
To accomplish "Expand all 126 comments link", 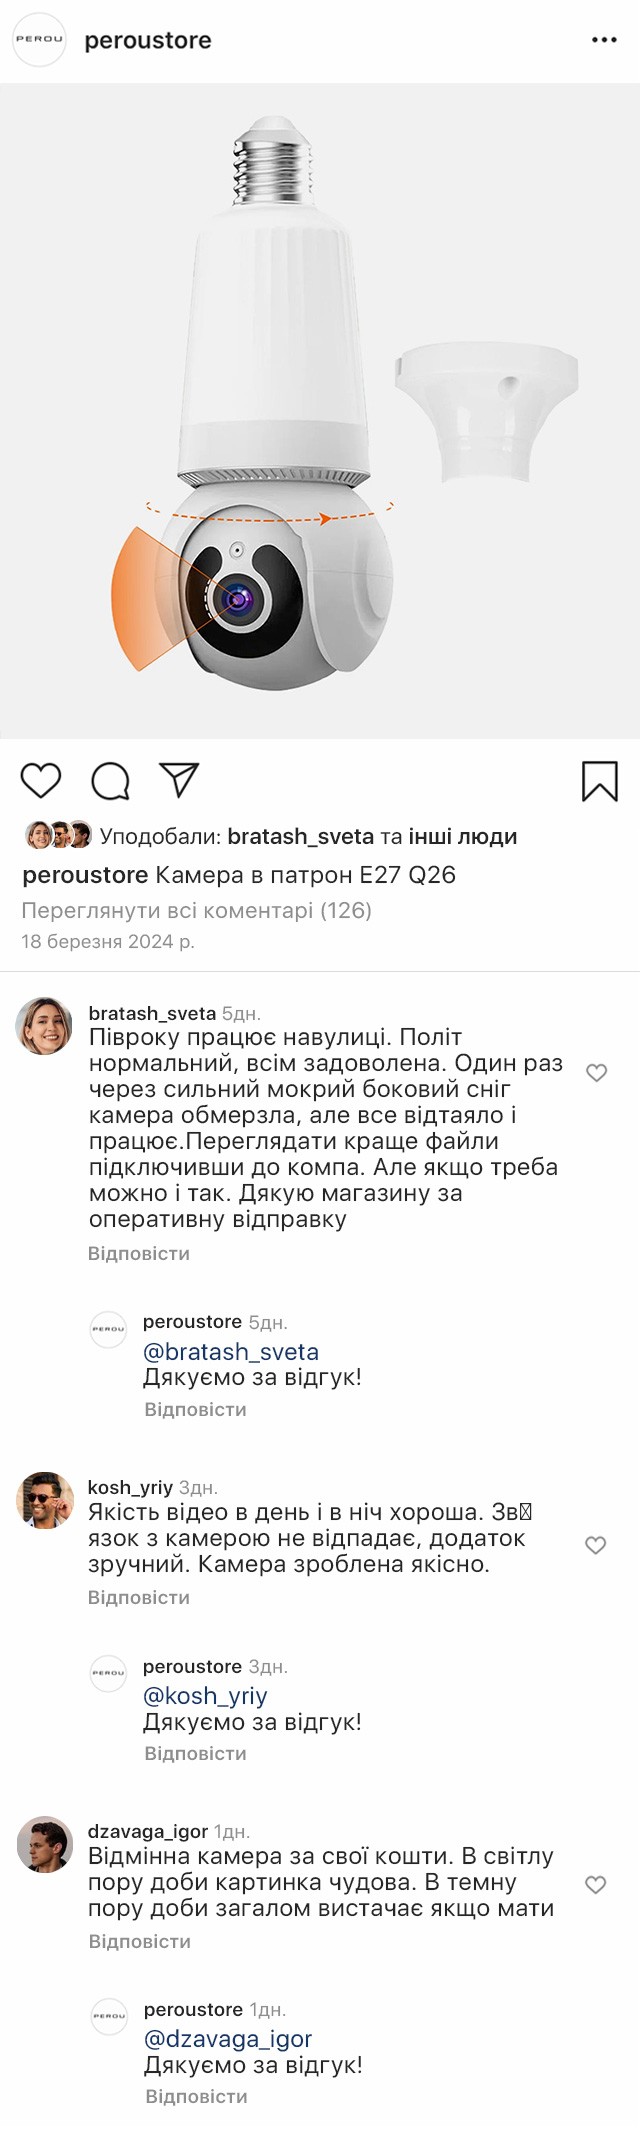I will pyautogui.click(x=196, y=910).
